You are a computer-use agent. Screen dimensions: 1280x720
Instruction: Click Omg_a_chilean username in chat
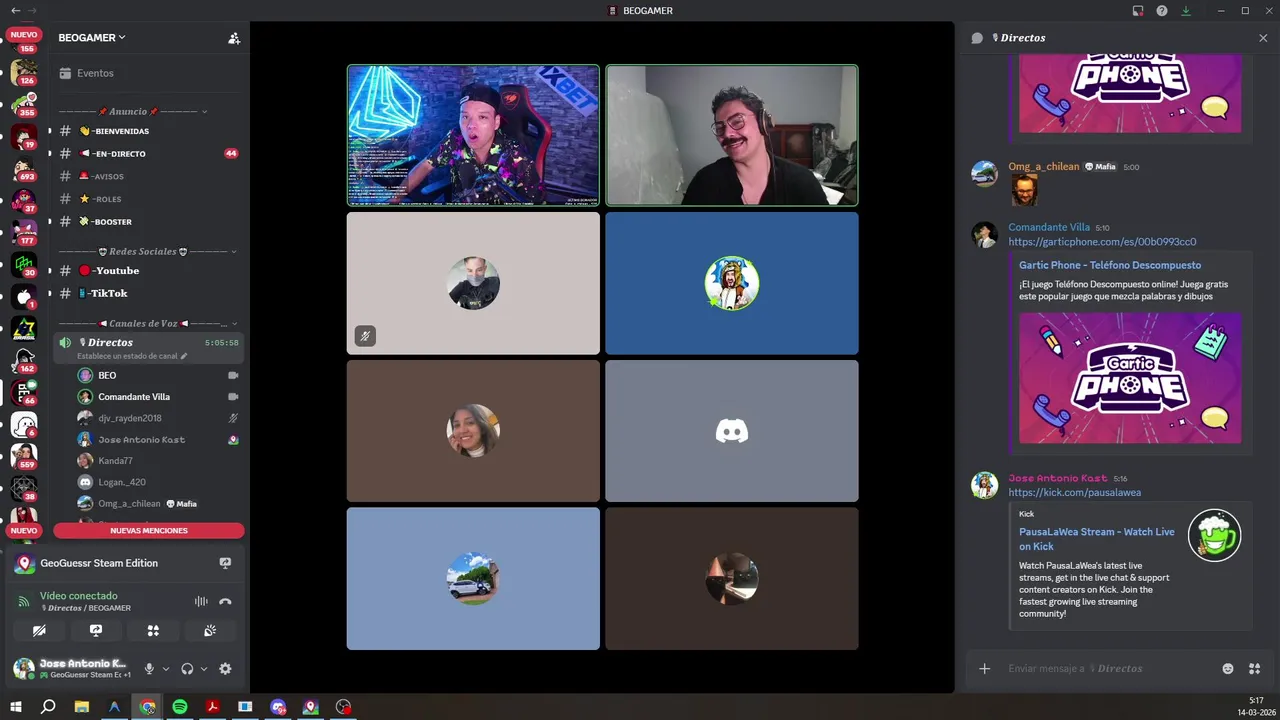pyautogui.click(x=1043, y=167)
